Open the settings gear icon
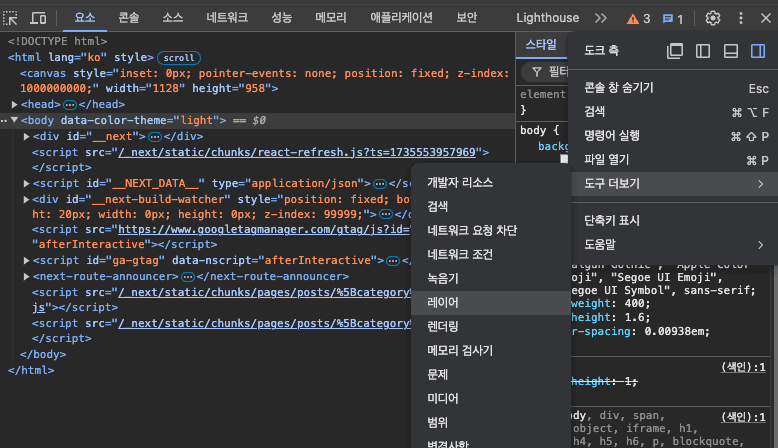The height and width of the screenshot is (448, 778). click(713, 18)
